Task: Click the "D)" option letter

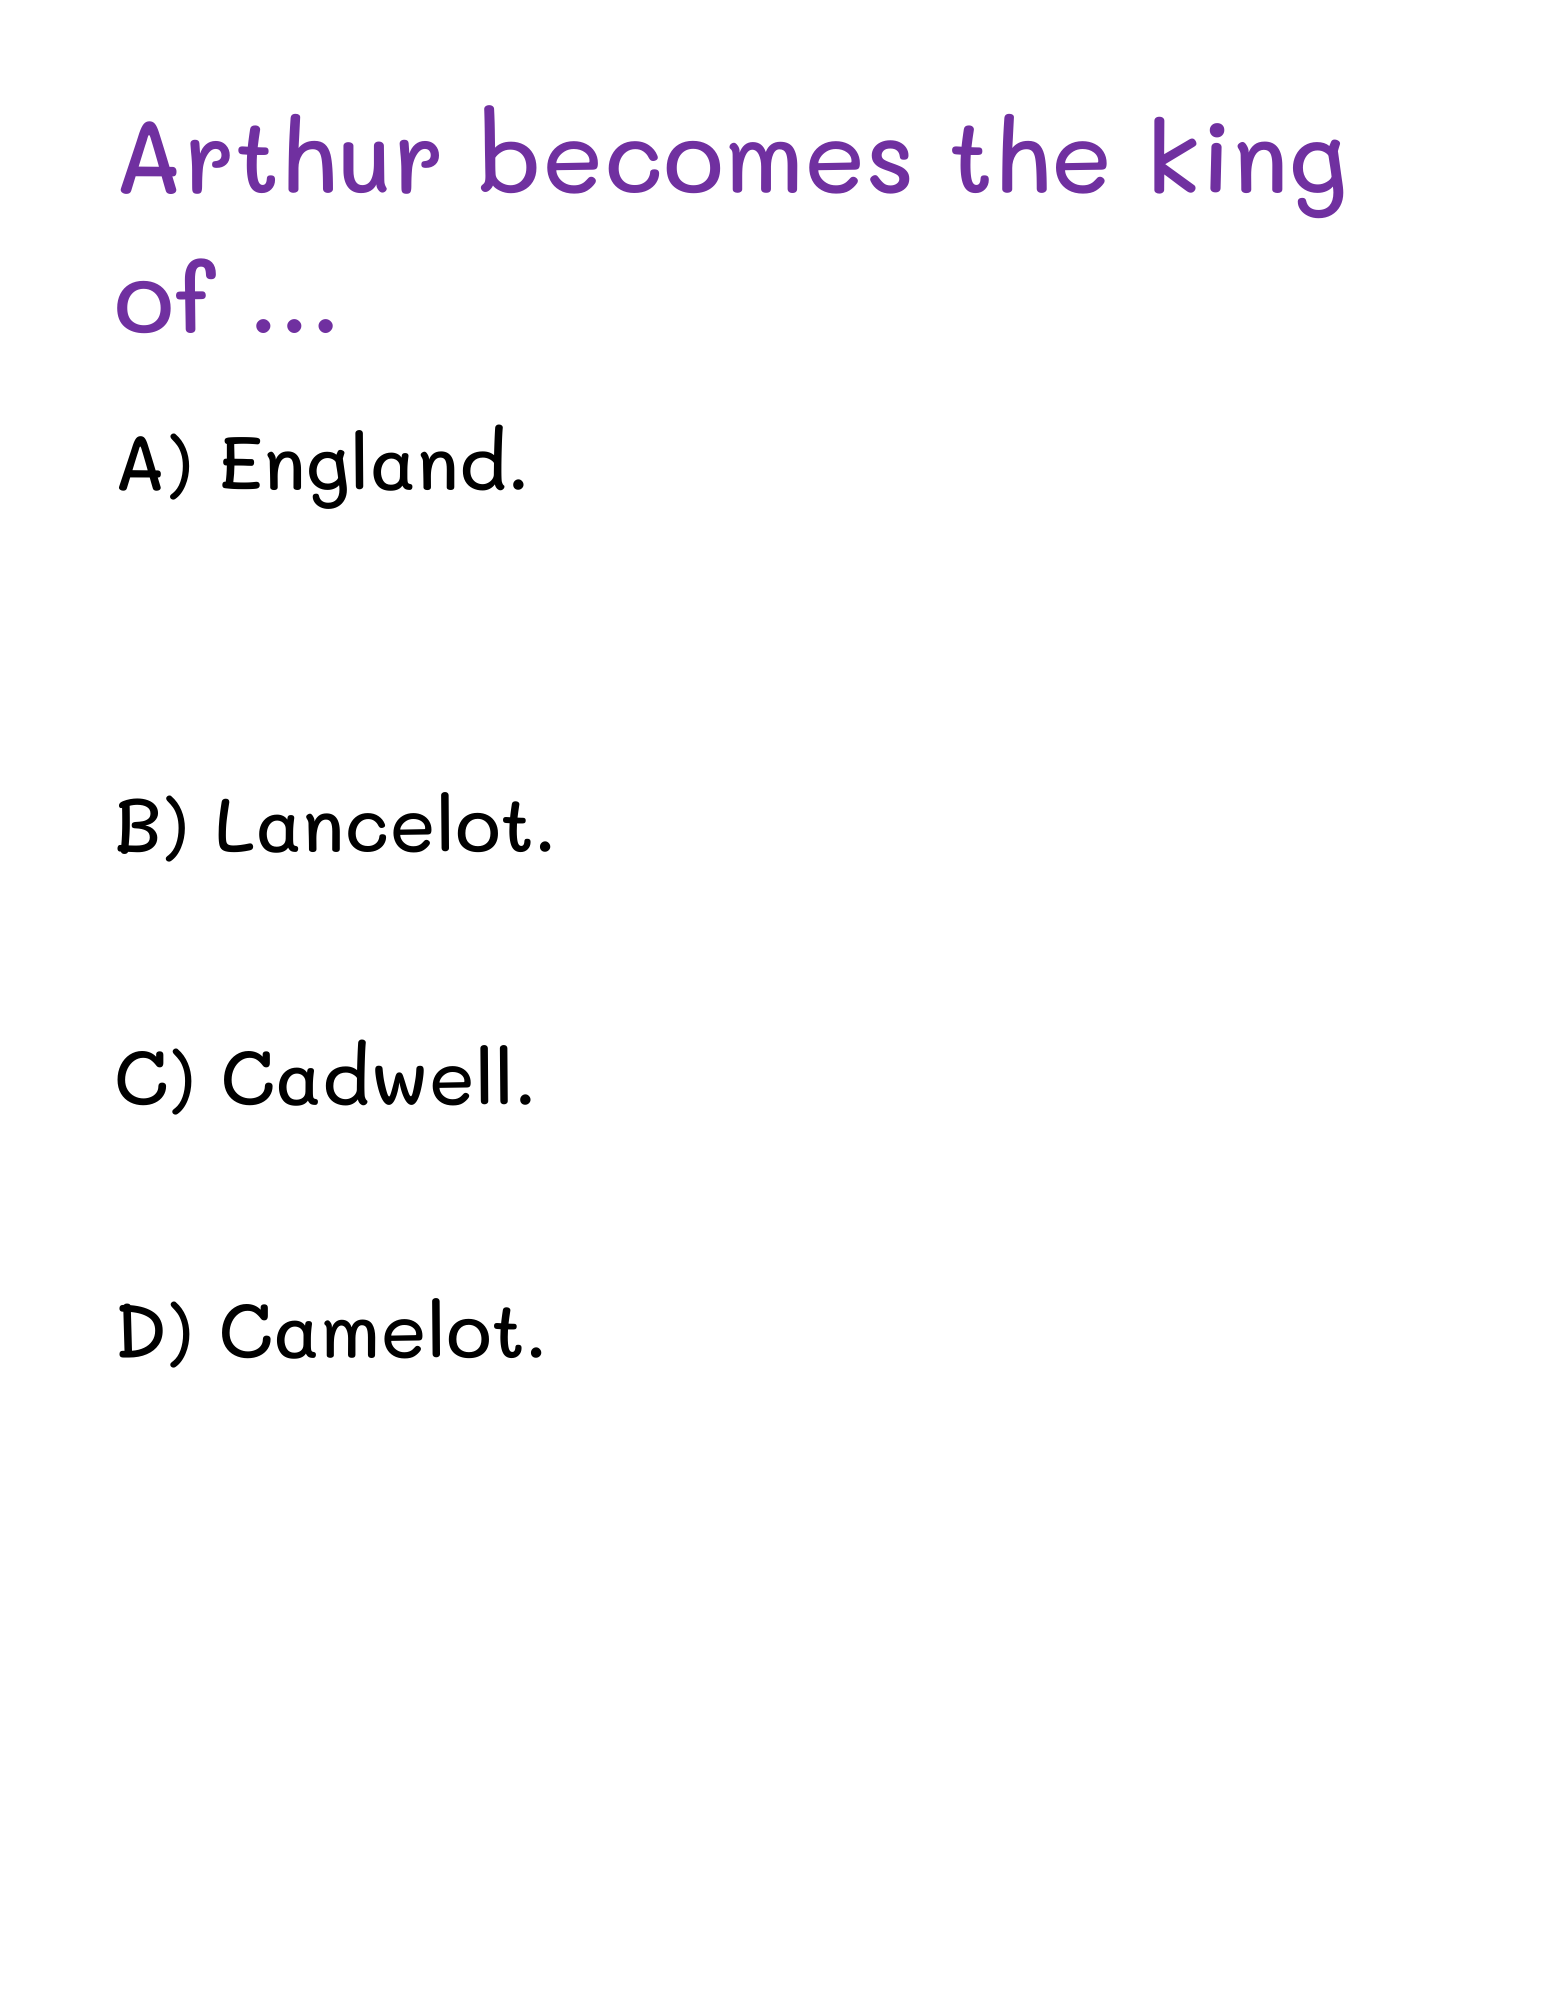Action: click(153, 1333)
